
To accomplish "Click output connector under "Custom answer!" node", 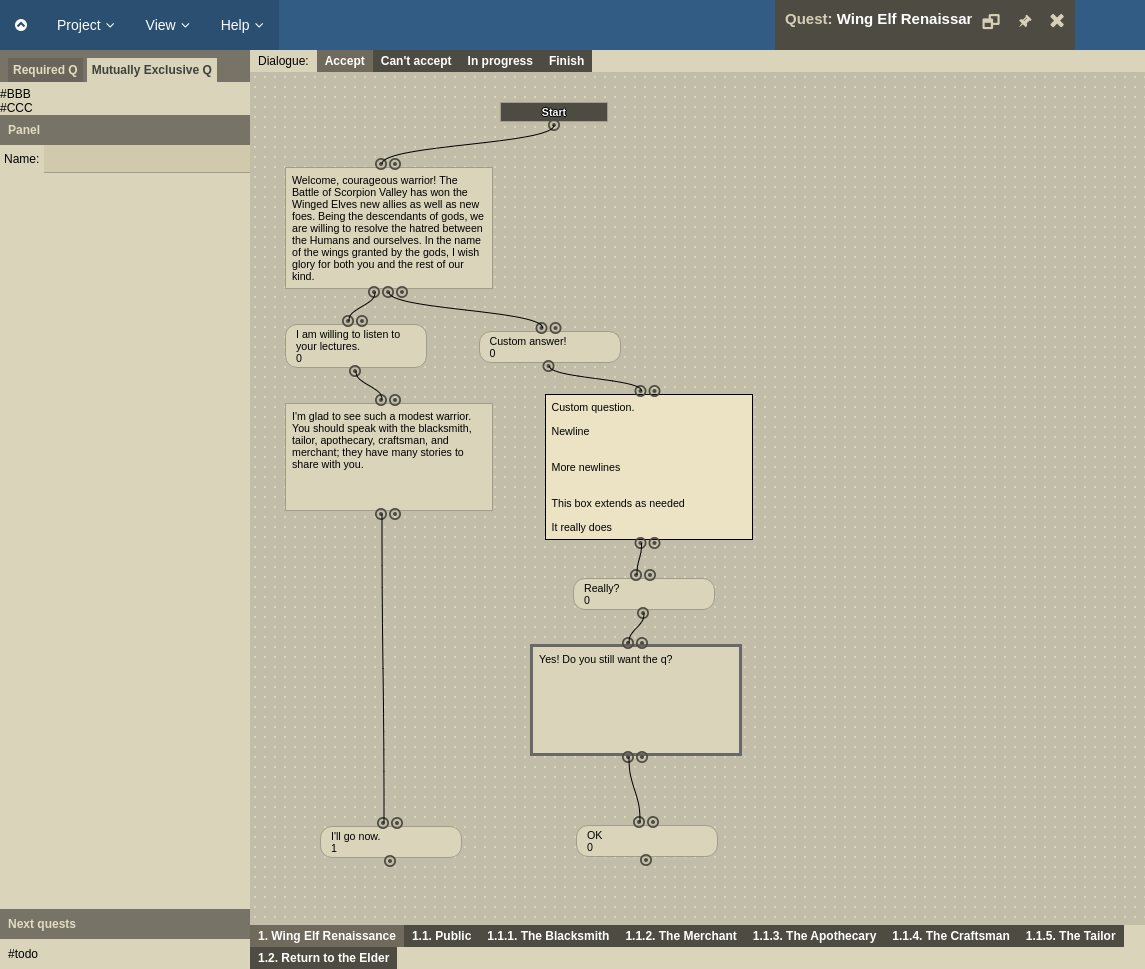I will click(x=548, y=367).
